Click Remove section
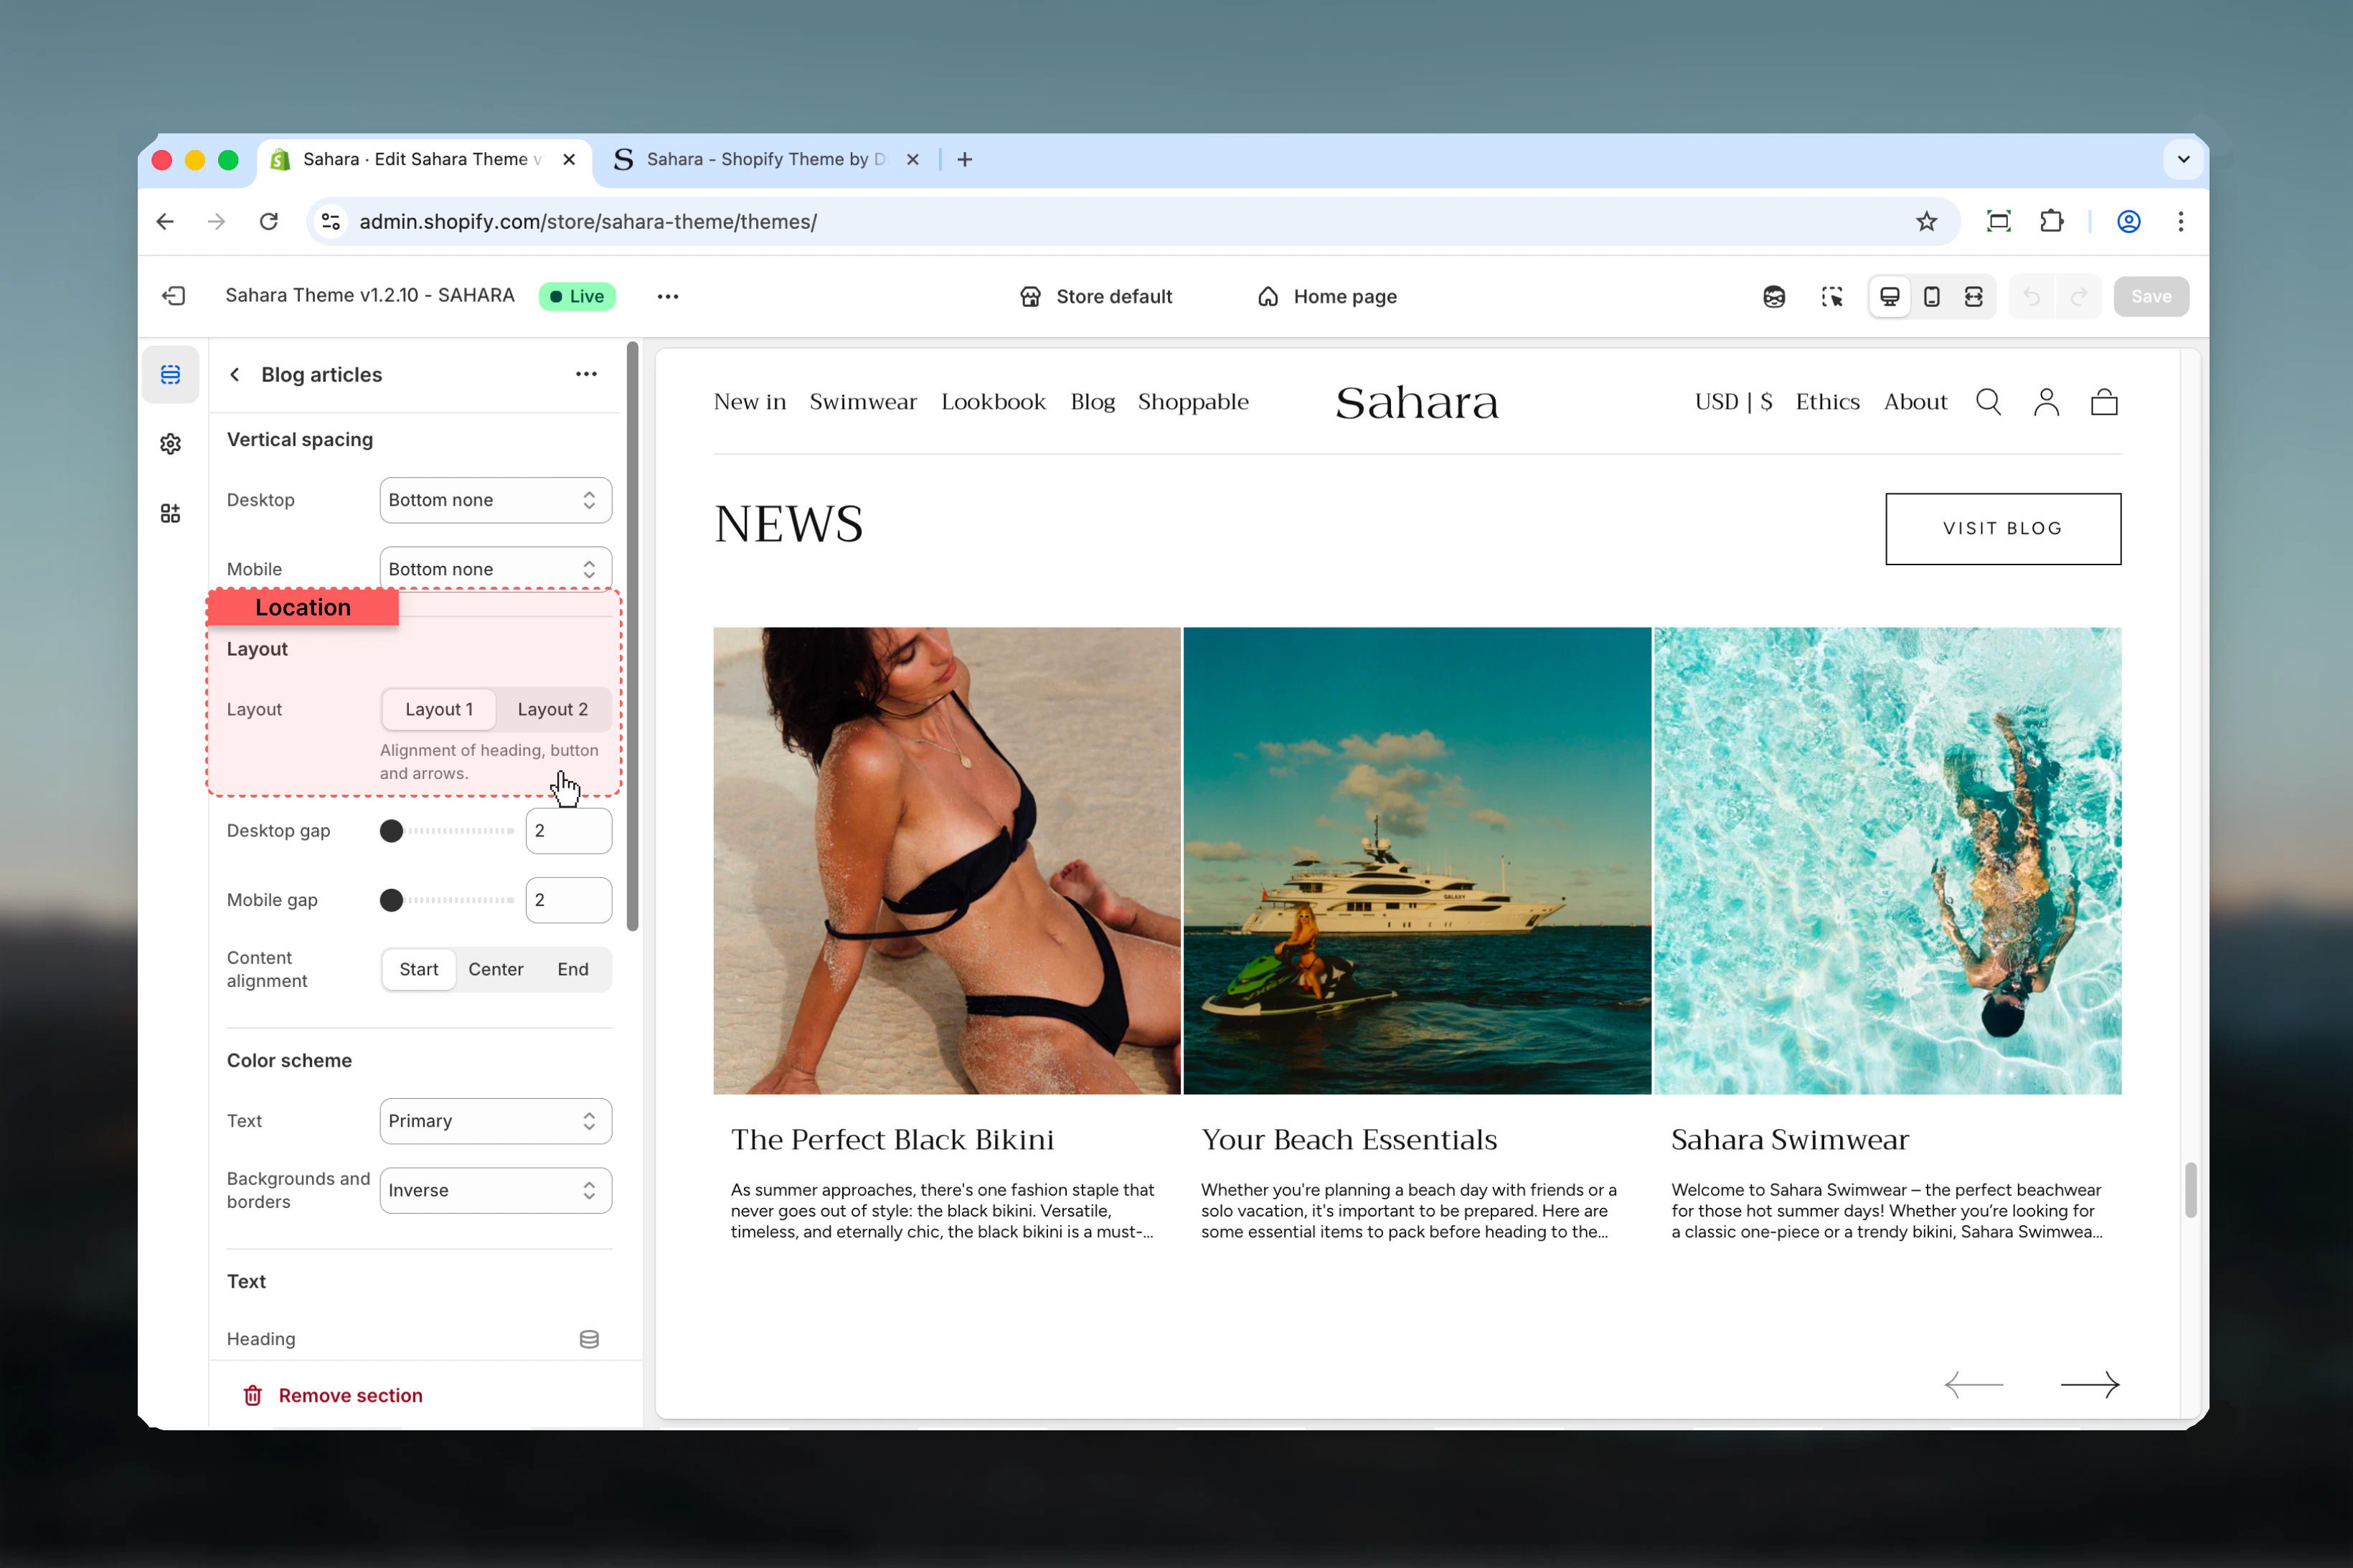2353x1568 pixels. [333, 1395]
